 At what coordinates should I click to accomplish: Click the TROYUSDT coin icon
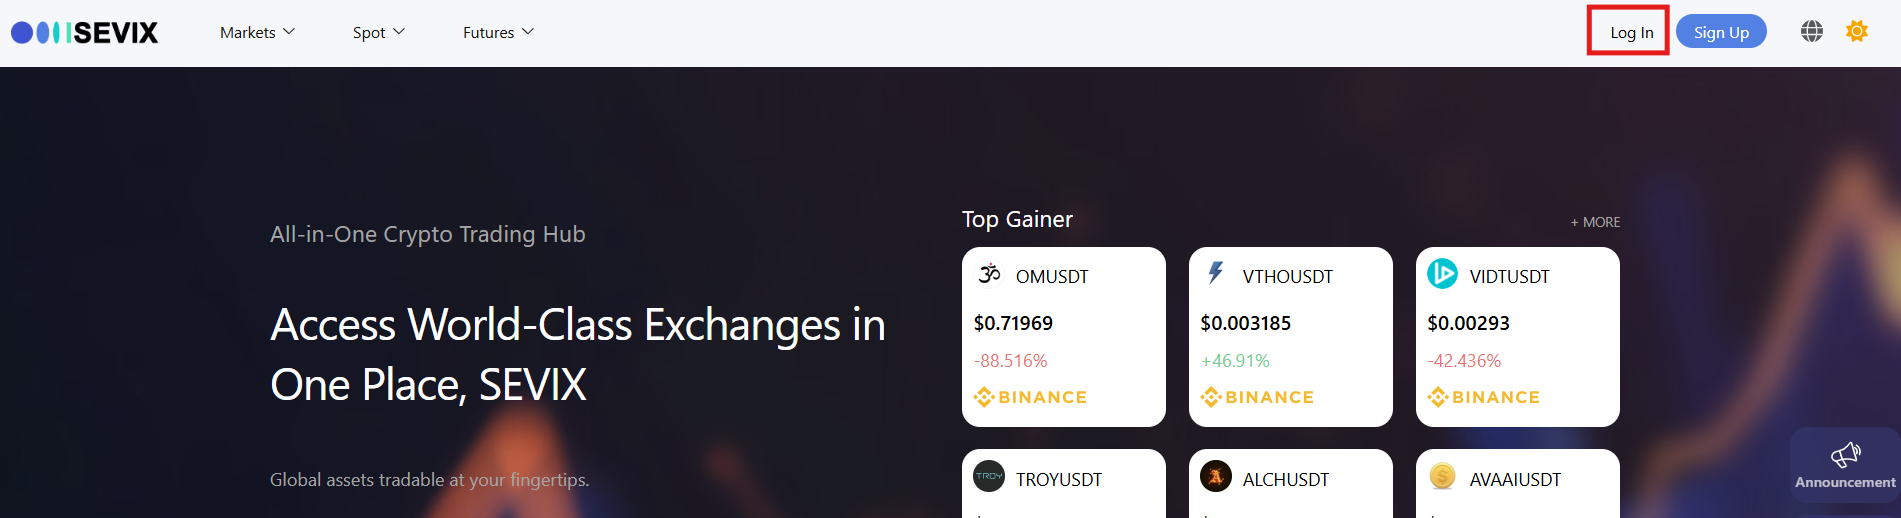[989, 477]
